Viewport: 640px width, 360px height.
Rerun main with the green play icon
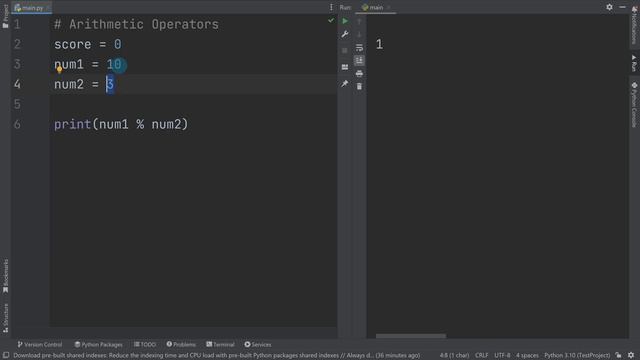pos(345,21)
